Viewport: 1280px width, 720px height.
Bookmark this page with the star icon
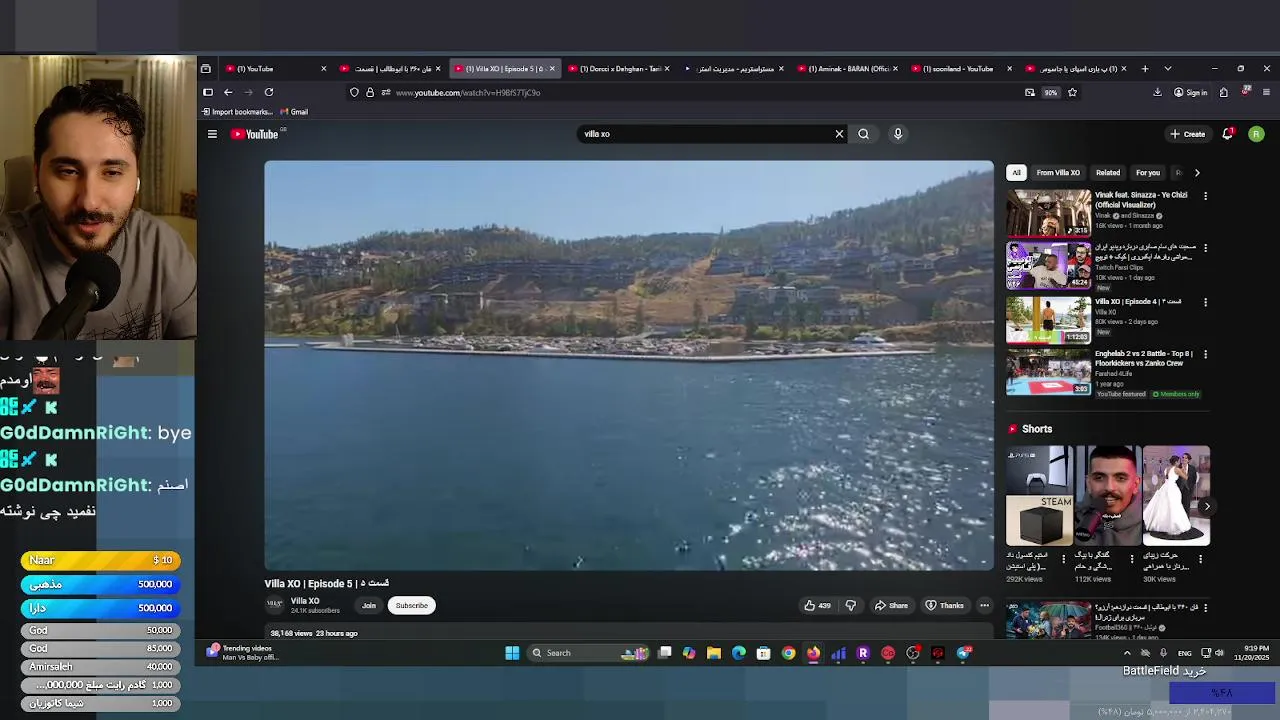pos(1072,92)
